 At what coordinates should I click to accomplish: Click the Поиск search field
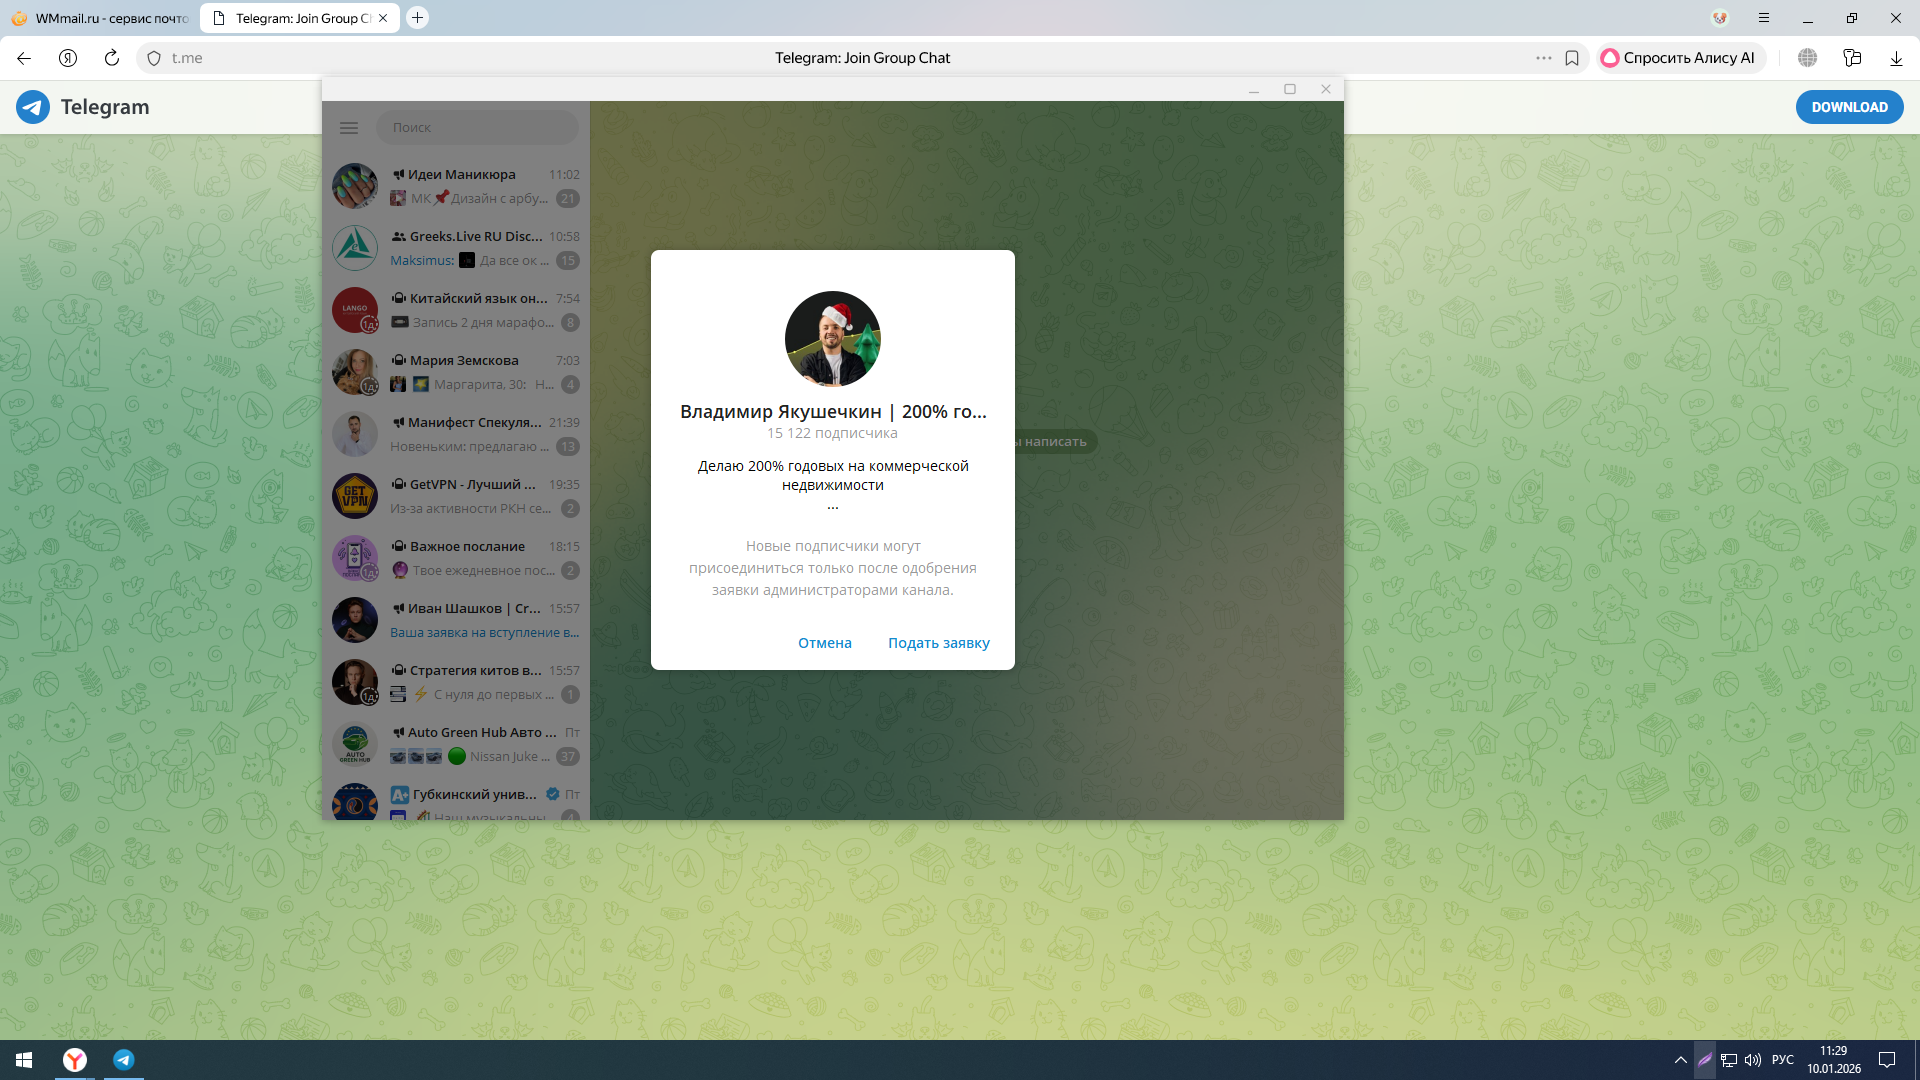pyautogui.click(x=477, y=128)
